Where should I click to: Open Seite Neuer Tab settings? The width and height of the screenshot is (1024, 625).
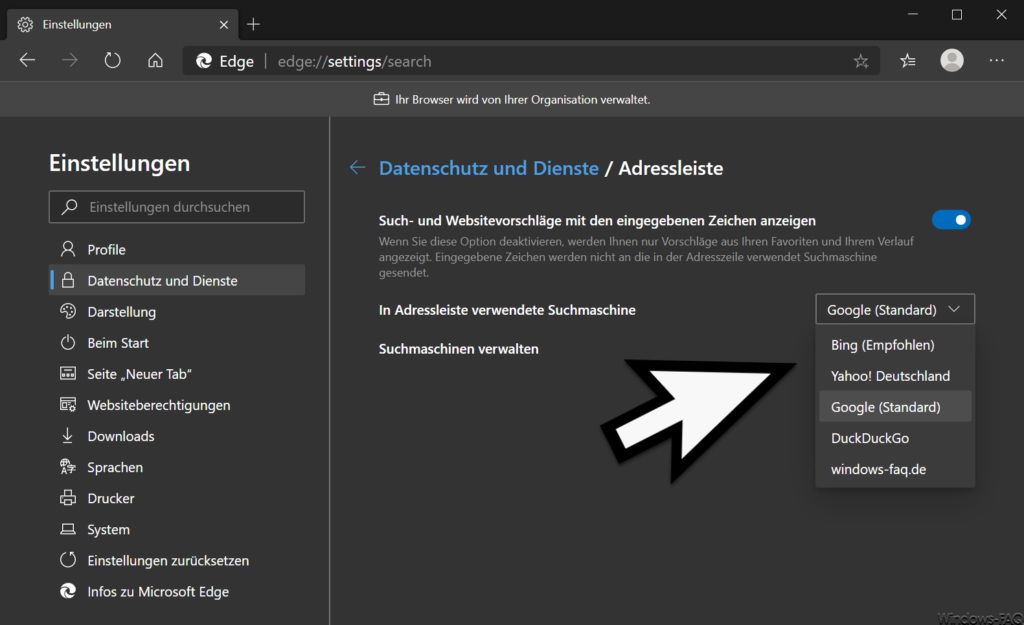(x=177, y=374)
